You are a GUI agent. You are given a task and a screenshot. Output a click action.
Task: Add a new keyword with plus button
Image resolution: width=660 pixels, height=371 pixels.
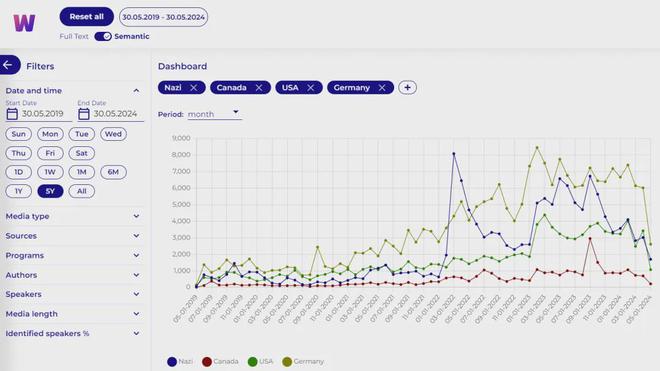point(407,88)
